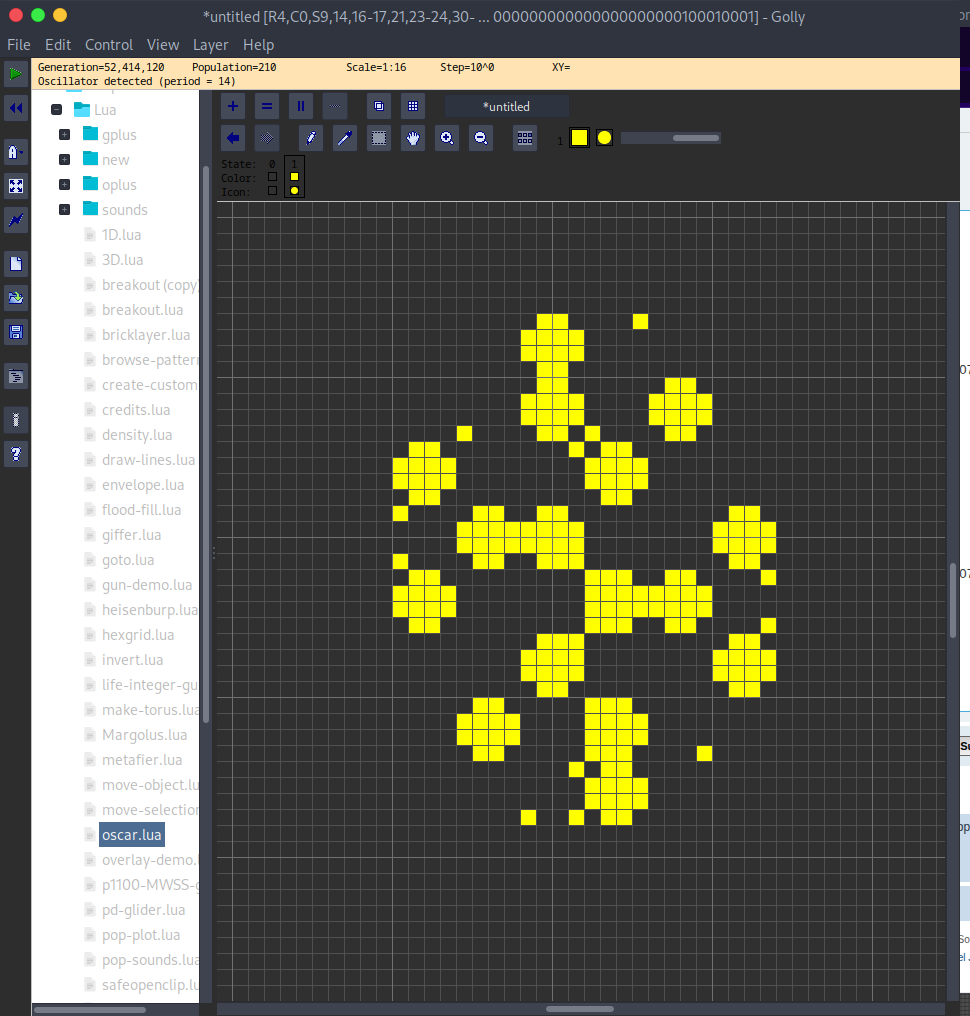Start generating with the green play button
The height and width of the screenshot is (1016, 970).
(16, 74)
